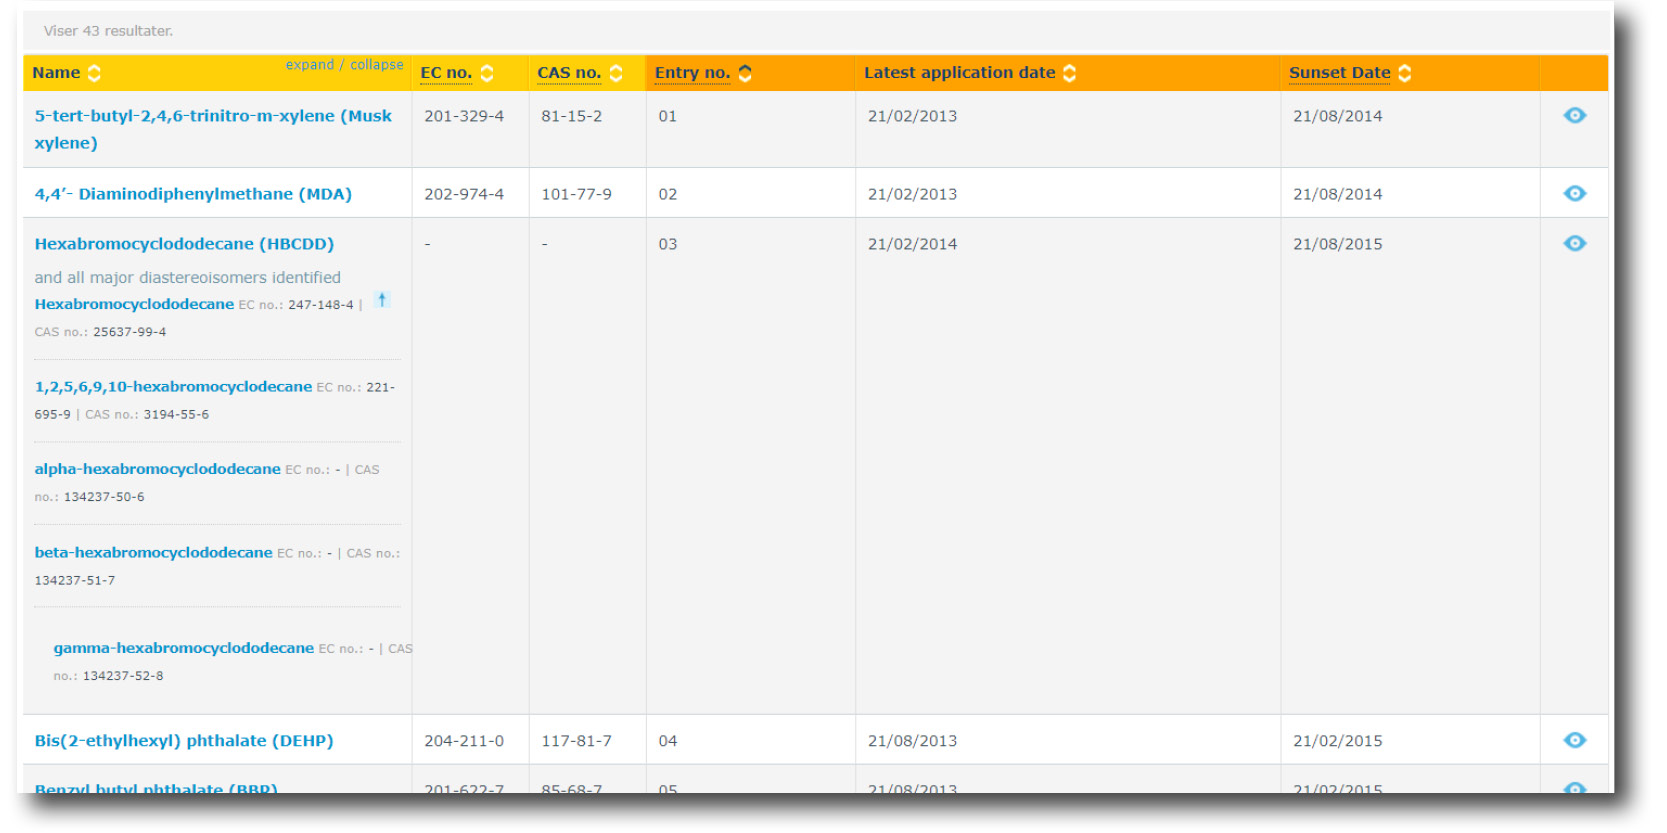The image size is (1667, 833).
Task: Sort by EC no. column
Action: [x=487, y=73]
